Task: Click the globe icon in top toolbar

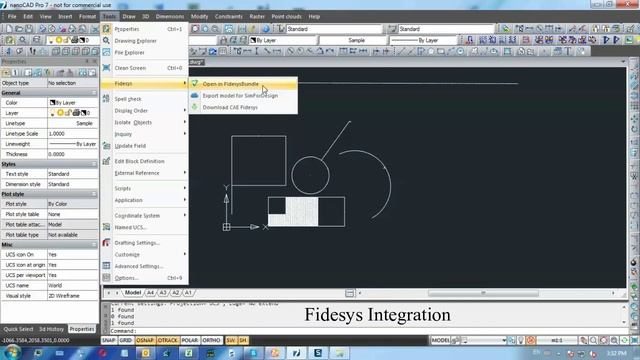Action: click(x=266, y=29)
